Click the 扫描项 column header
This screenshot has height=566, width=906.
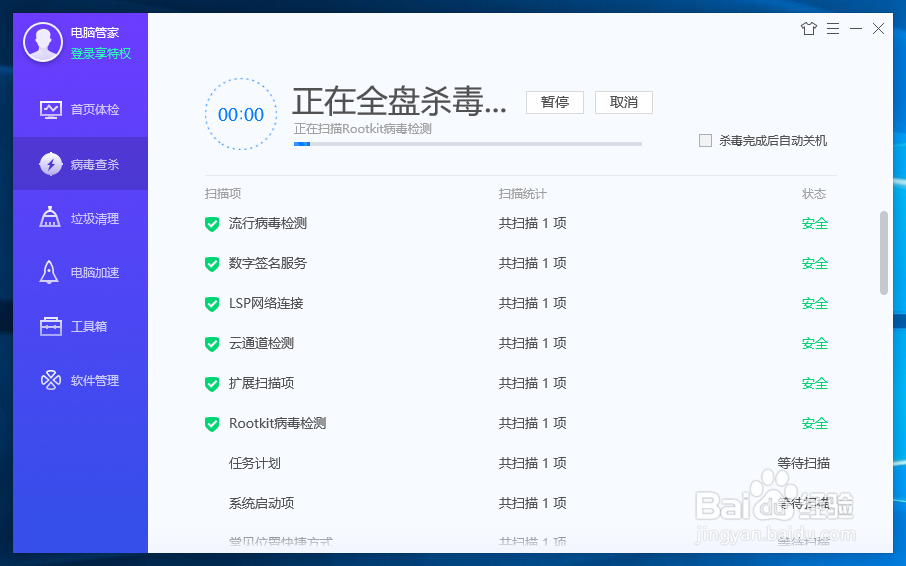tap(223, 194)
